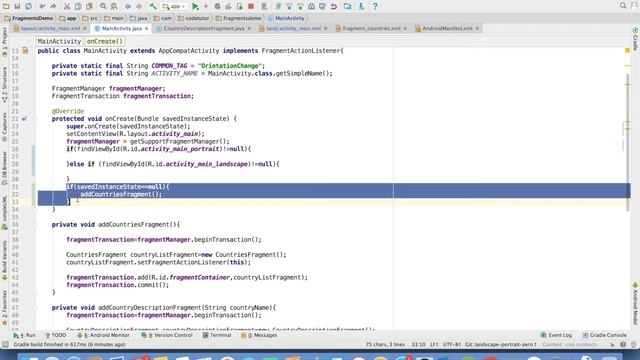Viewport: 640px width, 360px height.
Task: Navigate forward using the blue right arrow
Action: pyautogui.click(x=139, y=6)
